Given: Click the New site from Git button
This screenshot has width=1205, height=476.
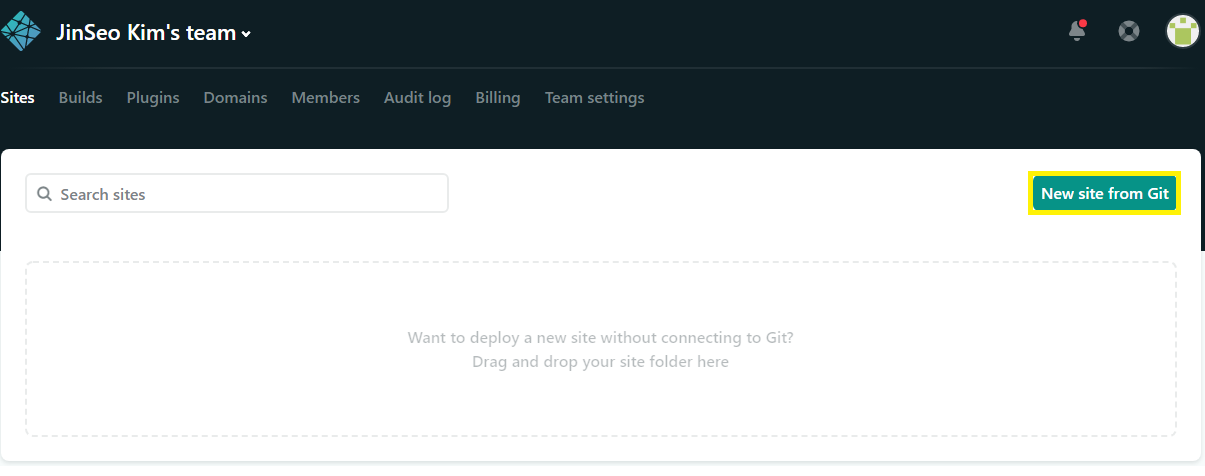Looking at the screenshot, I should [1105, 194].
